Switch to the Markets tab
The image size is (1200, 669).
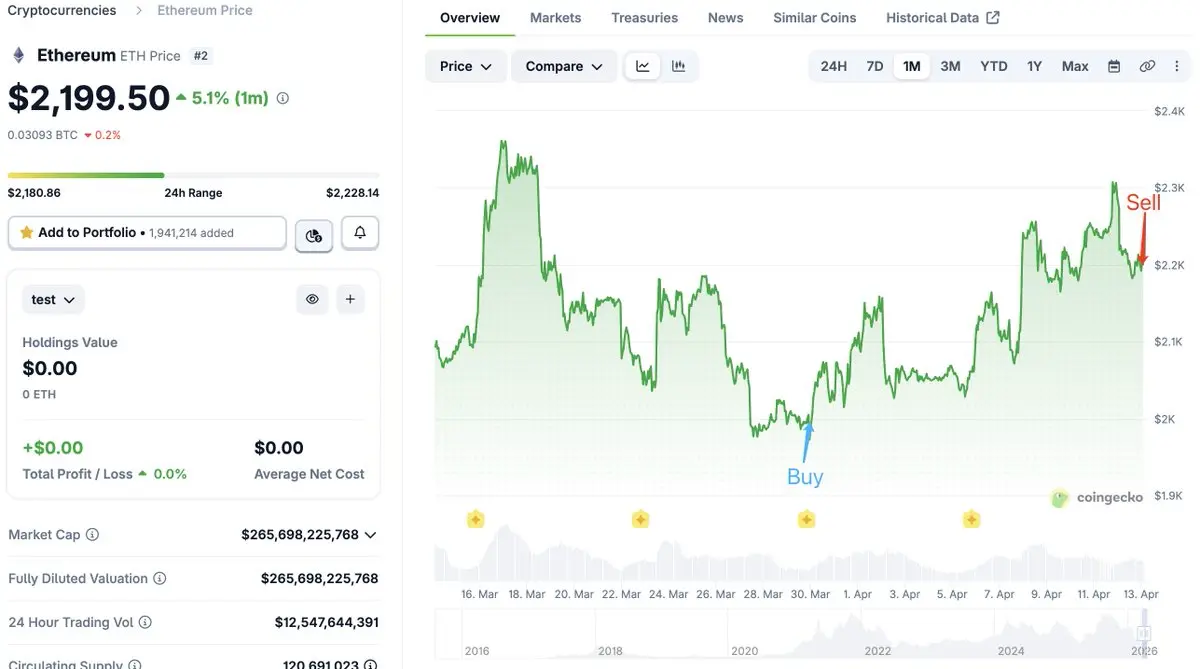pos(555,18)
